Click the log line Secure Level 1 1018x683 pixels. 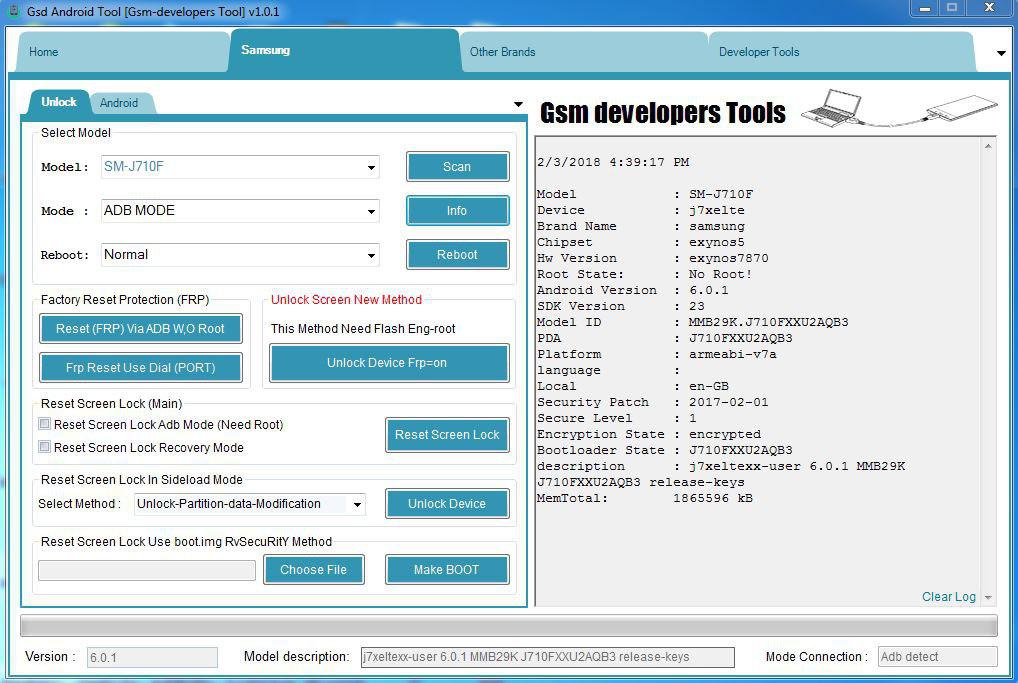617,419
